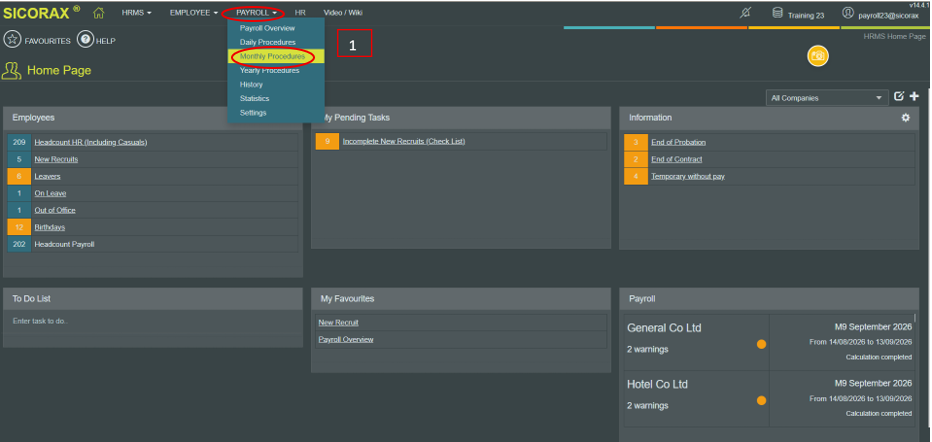Open the Favourites star icon
The height and width of the screenshot is (442, 932).
(x=12, y=40)
